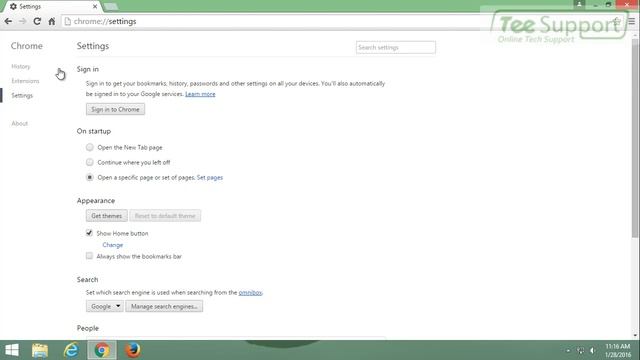Open a new tab beside Settings

click(x=111, y=7)
